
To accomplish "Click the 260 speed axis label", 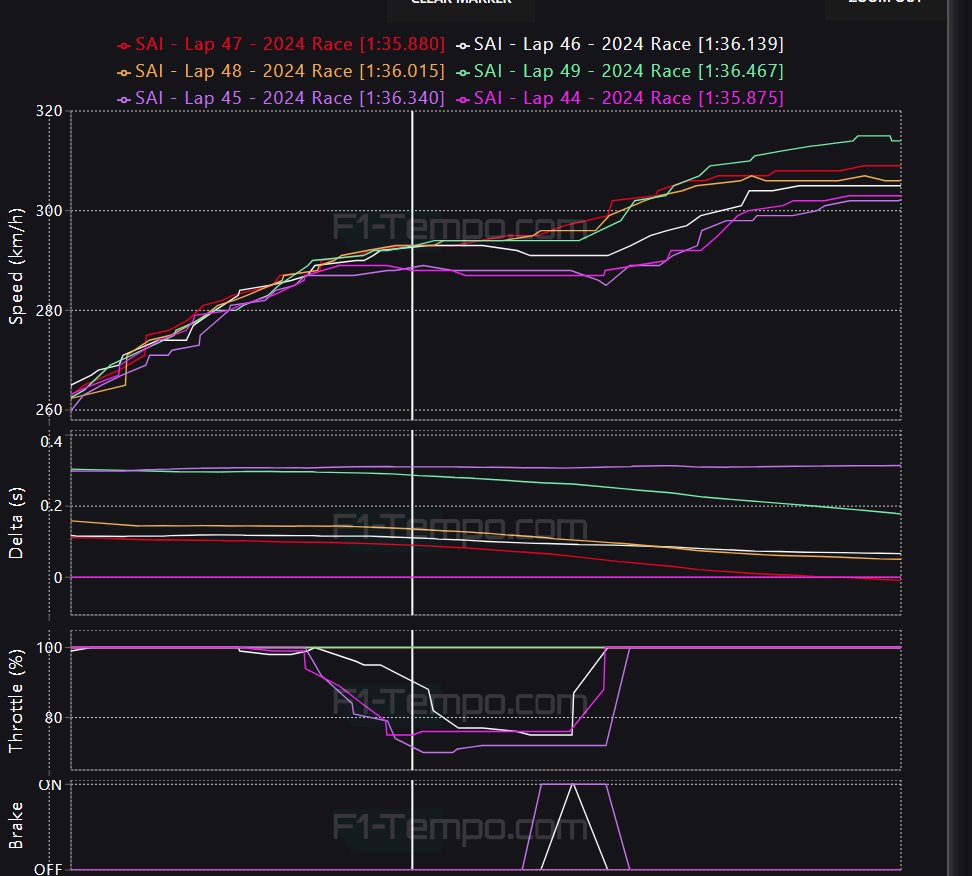I will point(48,410).
